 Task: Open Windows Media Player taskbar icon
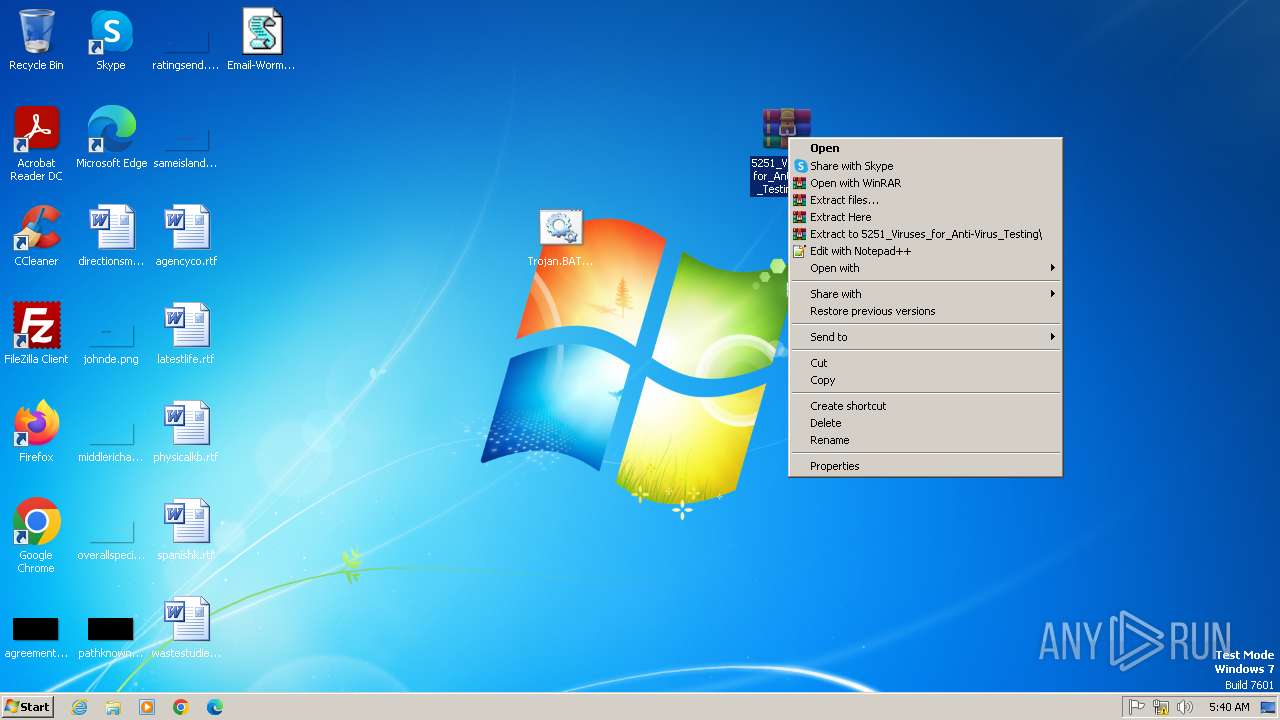pos(147,707)
